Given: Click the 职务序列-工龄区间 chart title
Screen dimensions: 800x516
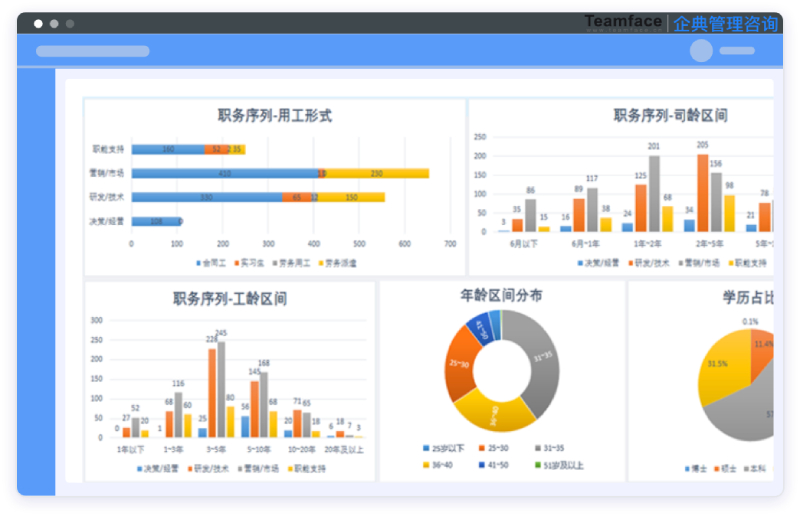Looking at the screenshot, I should click(230, 299).
